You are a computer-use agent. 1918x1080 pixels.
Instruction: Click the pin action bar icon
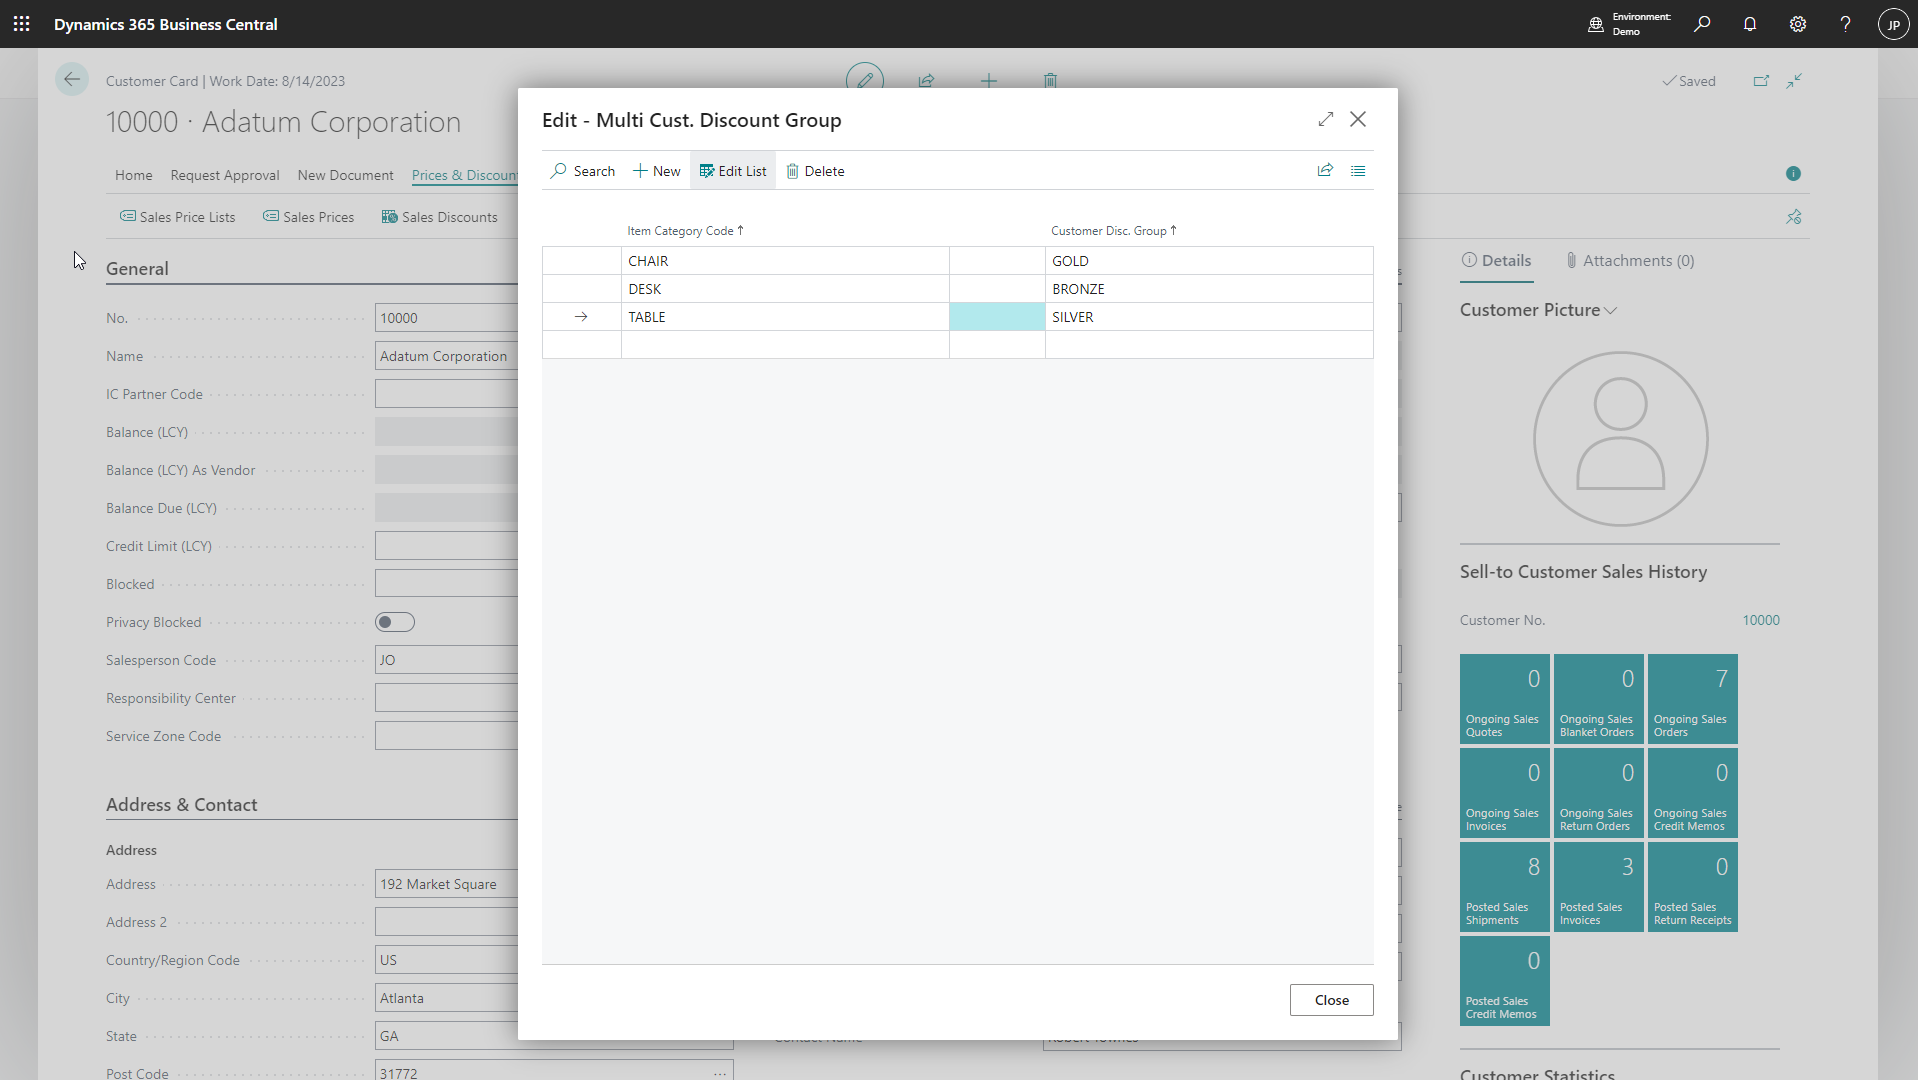[x=1794, y=217]
